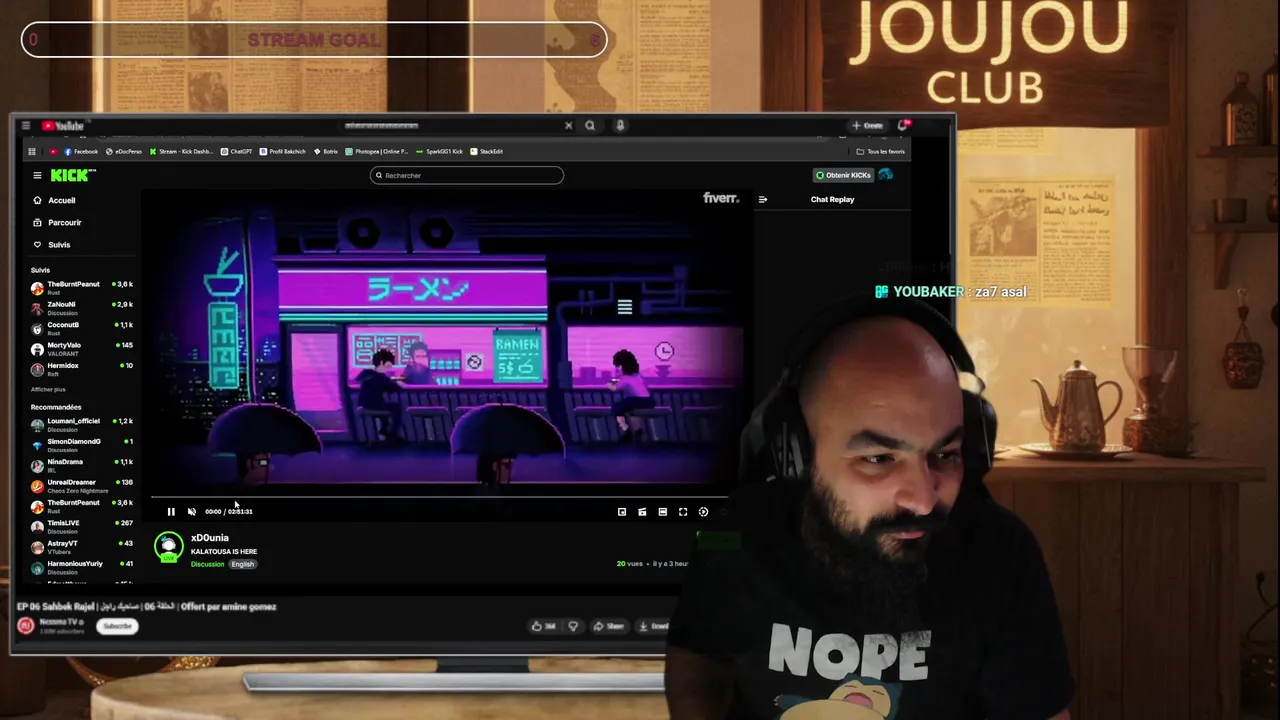Like the YouTube video
The width and height of the screenshot is (1280, 720).
click(x=544, y=626)
